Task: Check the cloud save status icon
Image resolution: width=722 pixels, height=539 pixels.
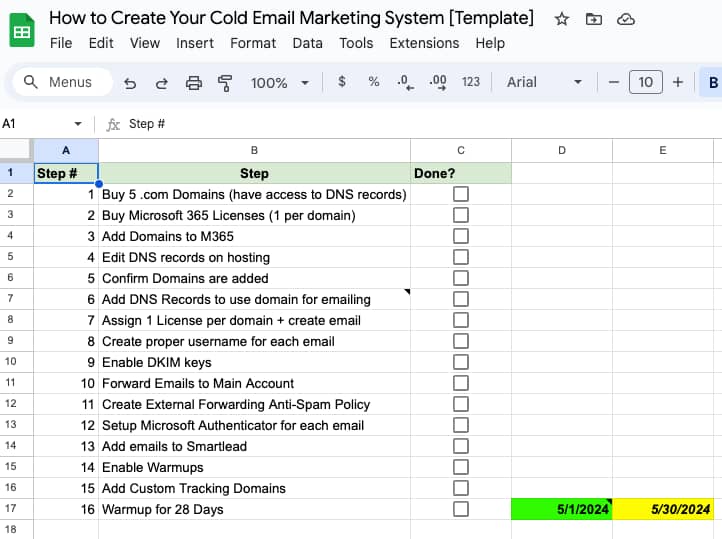Action: (x=626, y=19)
